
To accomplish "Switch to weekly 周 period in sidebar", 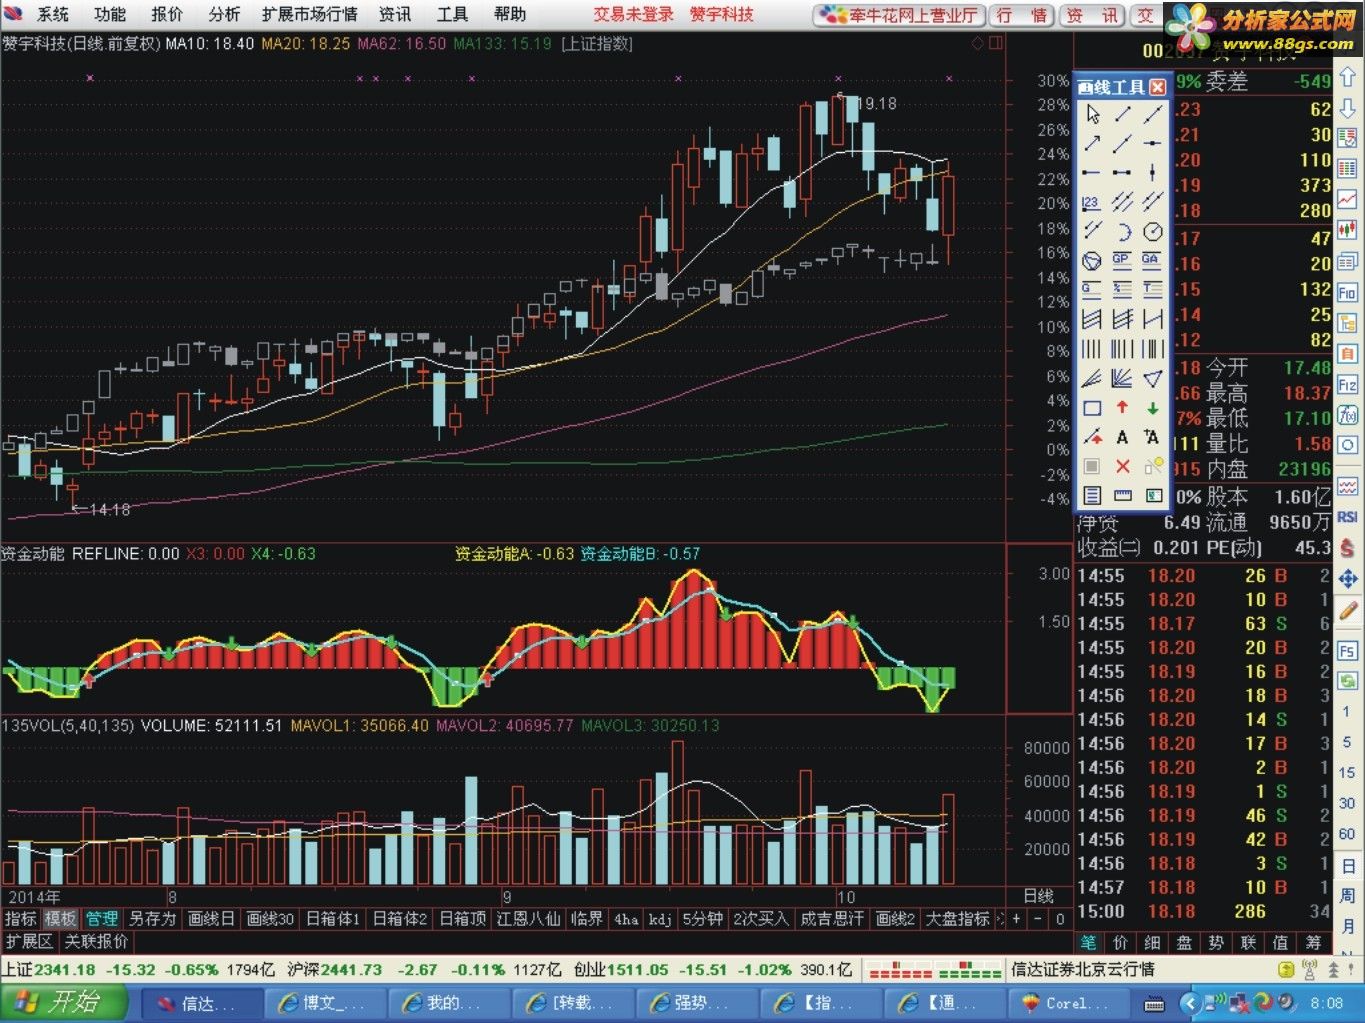I will [x=1347, y=896].
